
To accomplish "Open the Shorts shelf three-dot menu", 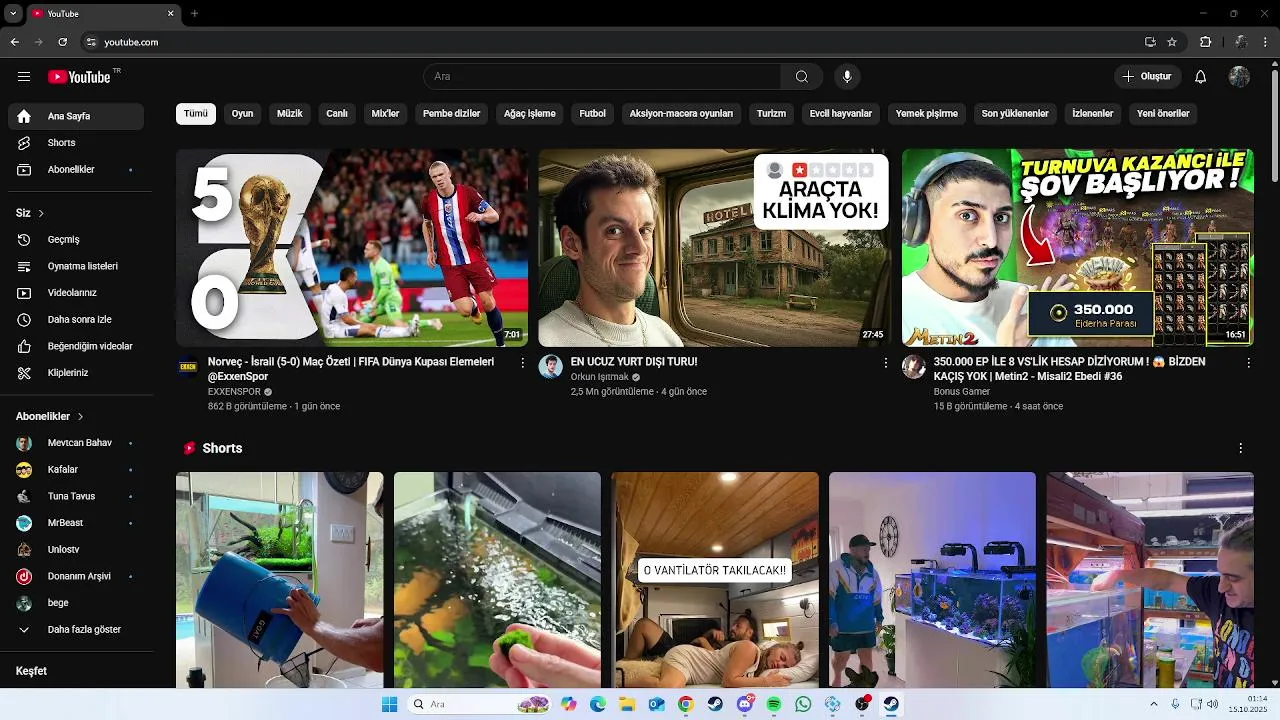I will pos(1240,448).
